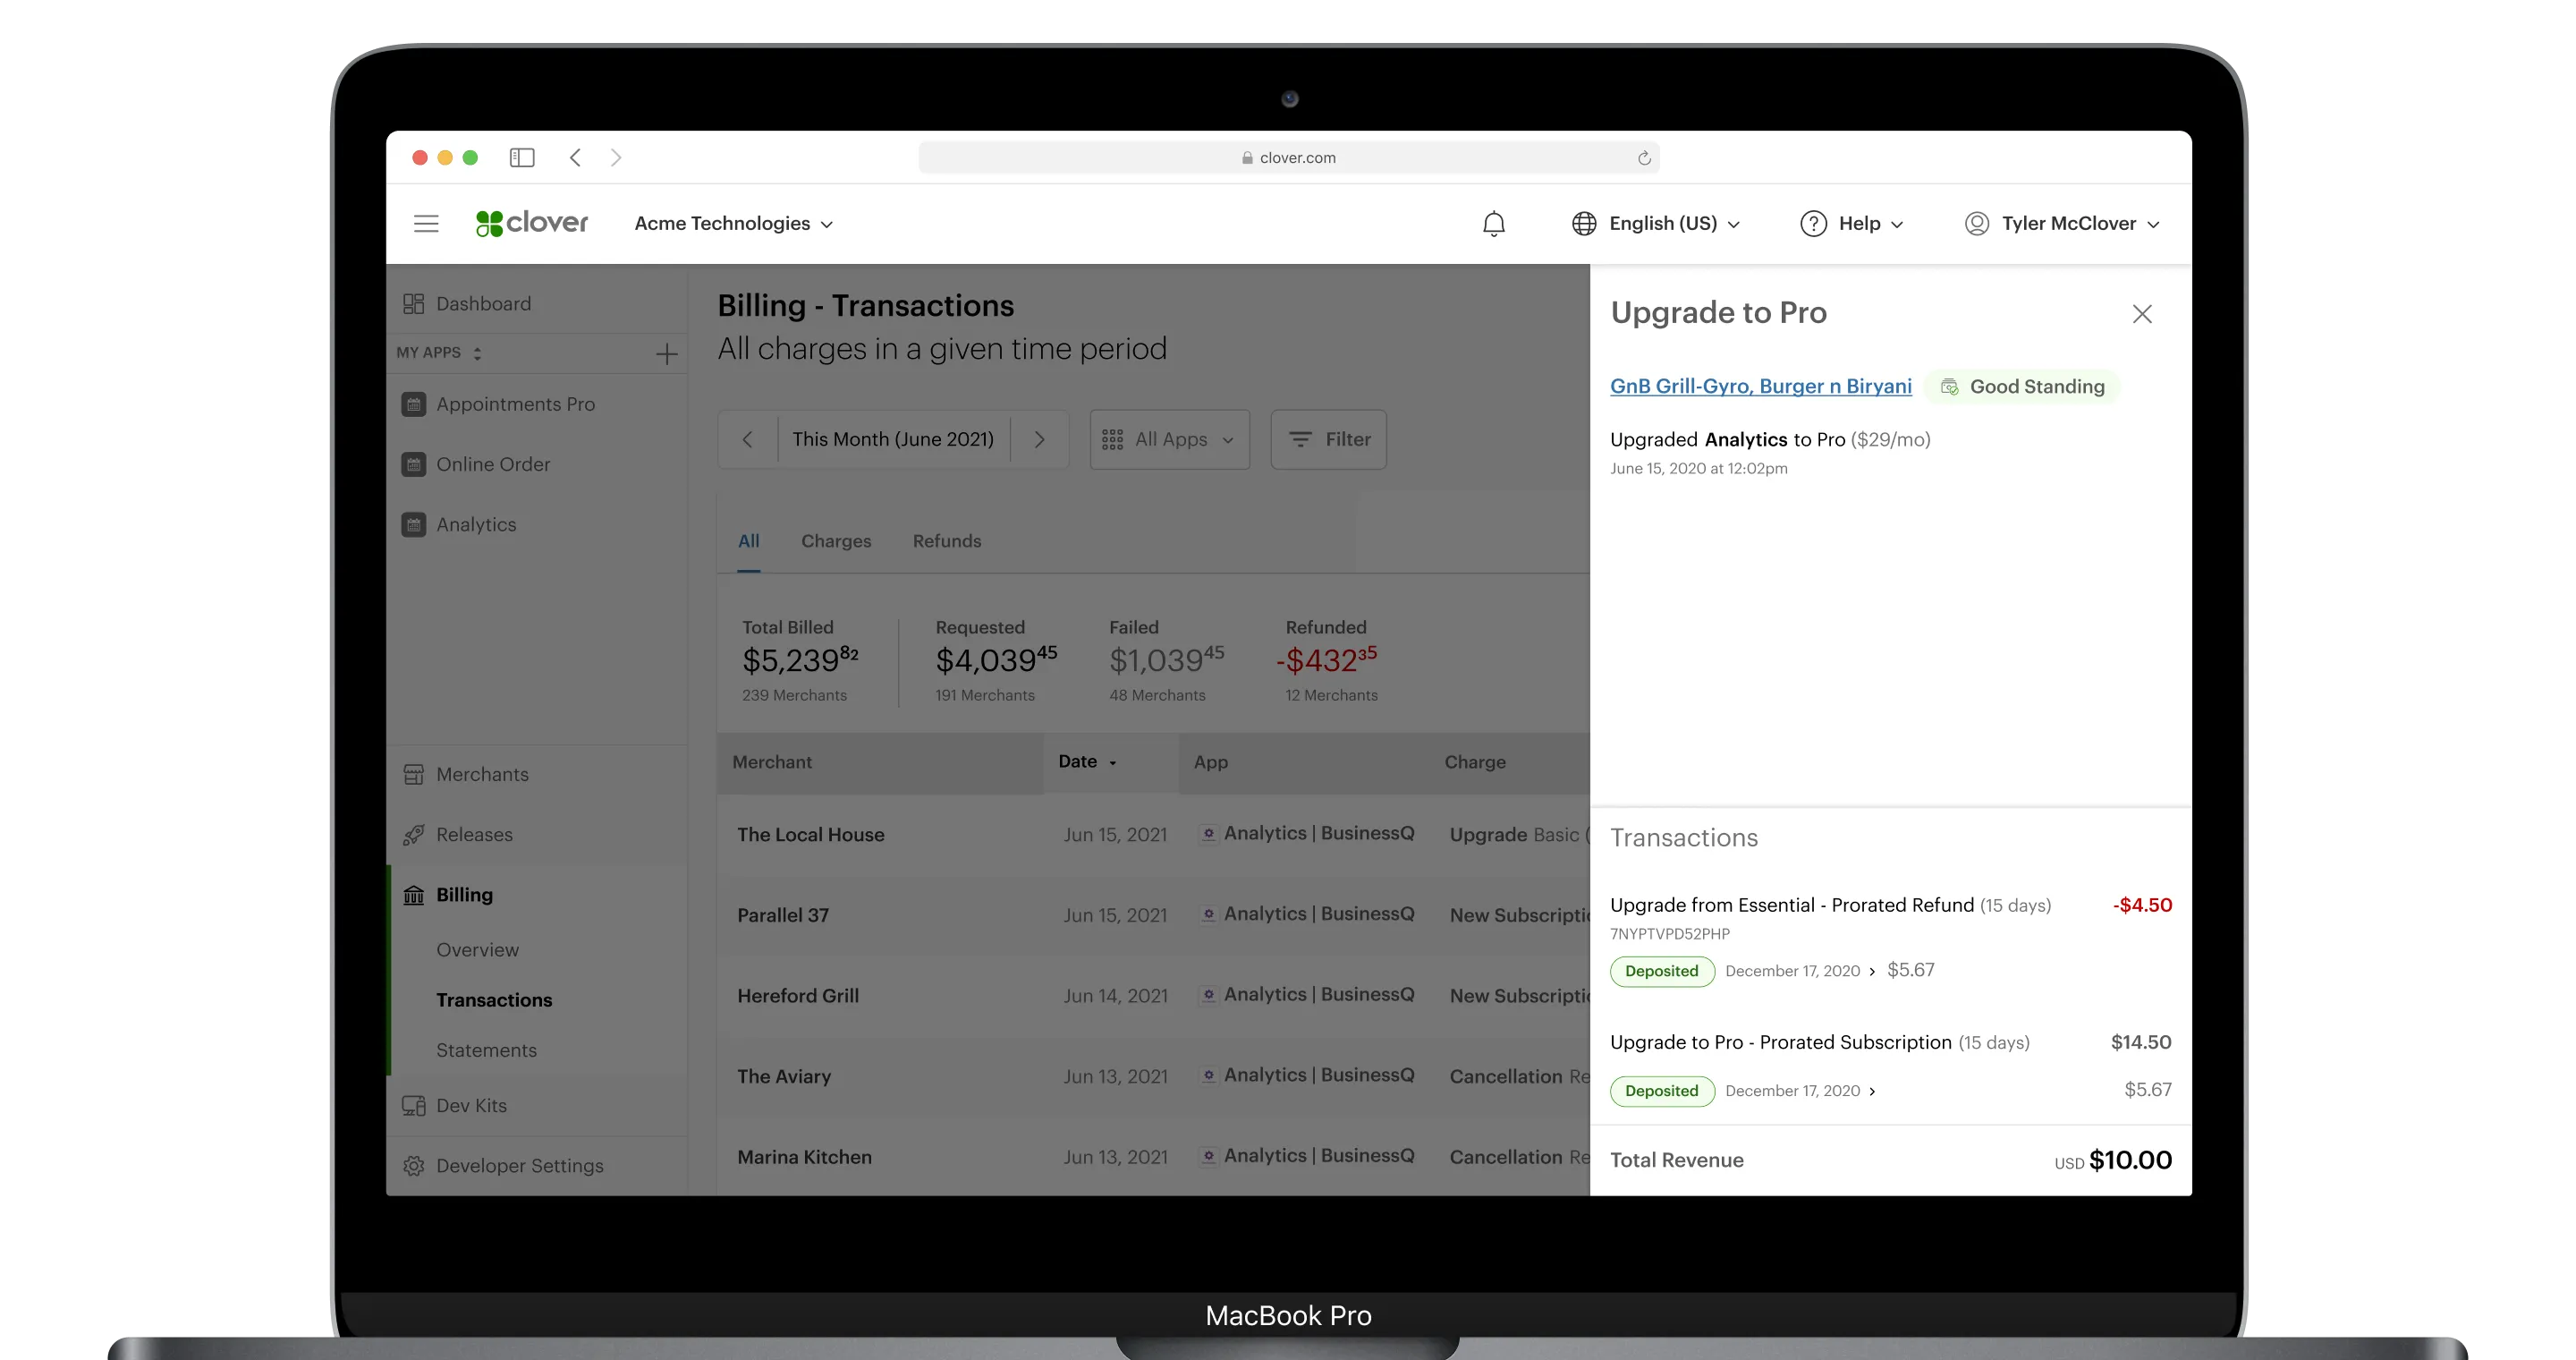Image resolution: width=2576 pixels, height=1360 pixels.
Task: Click the notifications bell icon
Action: pyautogui.click(x=1493, y=224)
